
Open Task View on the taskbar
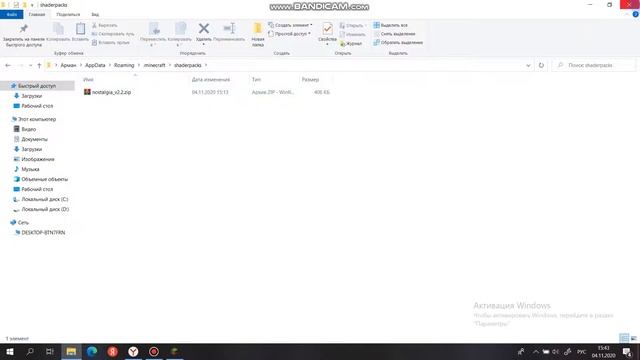tap(50, 351)
